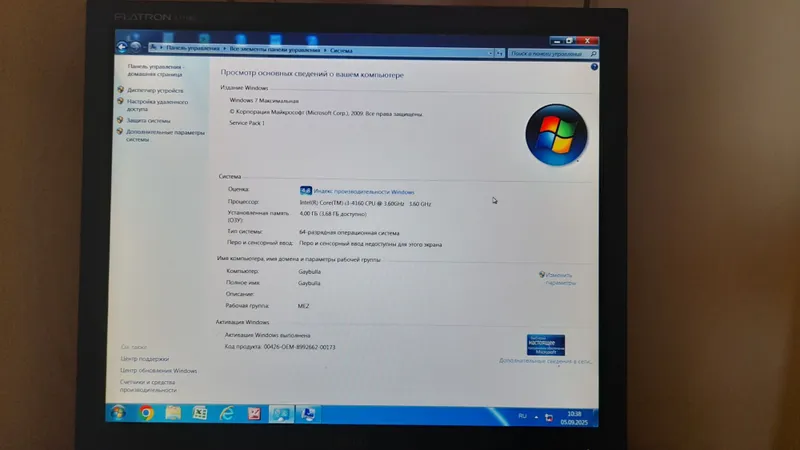Click Windows 7 Максимальная edition text

coord(264,101)
